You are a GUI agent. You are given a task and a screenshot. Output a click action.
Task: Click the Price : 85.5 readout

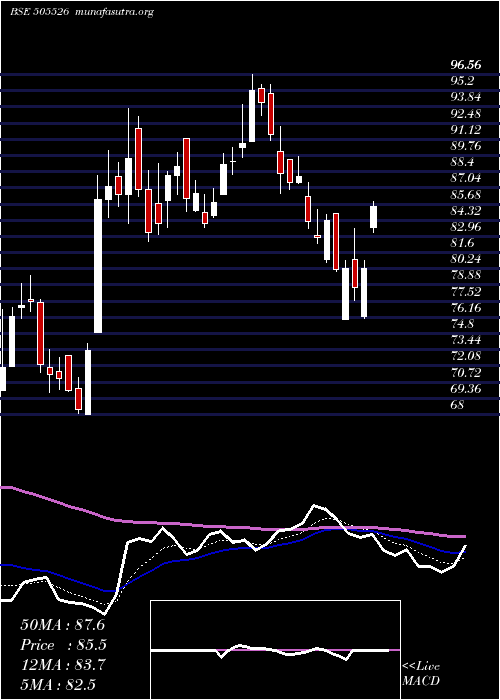[63, 645]
